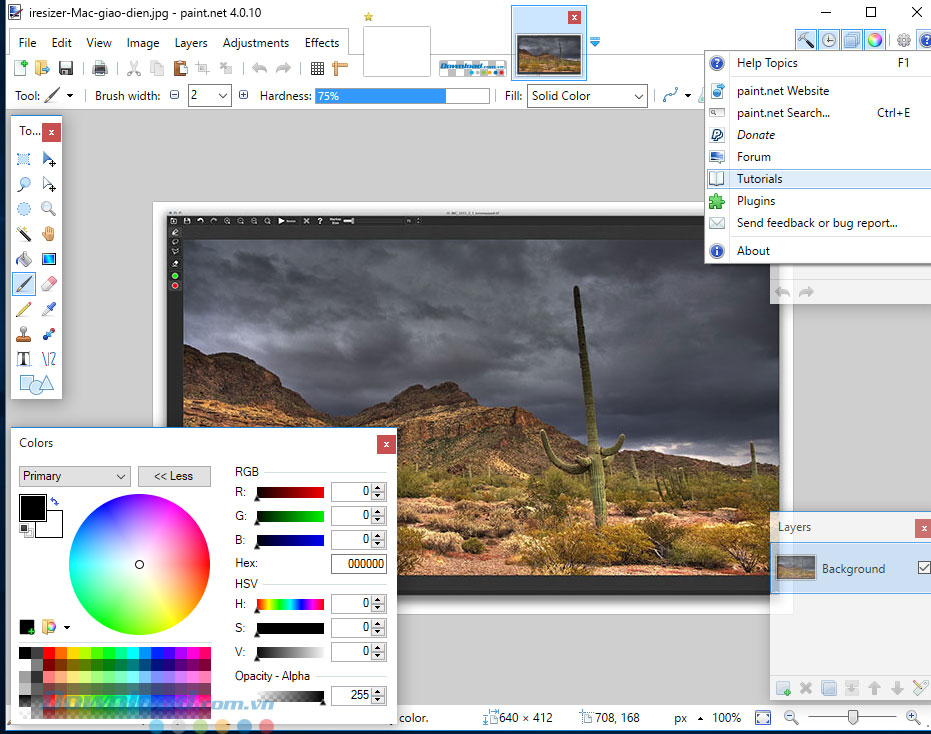Click Add New Layer button

pos(783,688)
